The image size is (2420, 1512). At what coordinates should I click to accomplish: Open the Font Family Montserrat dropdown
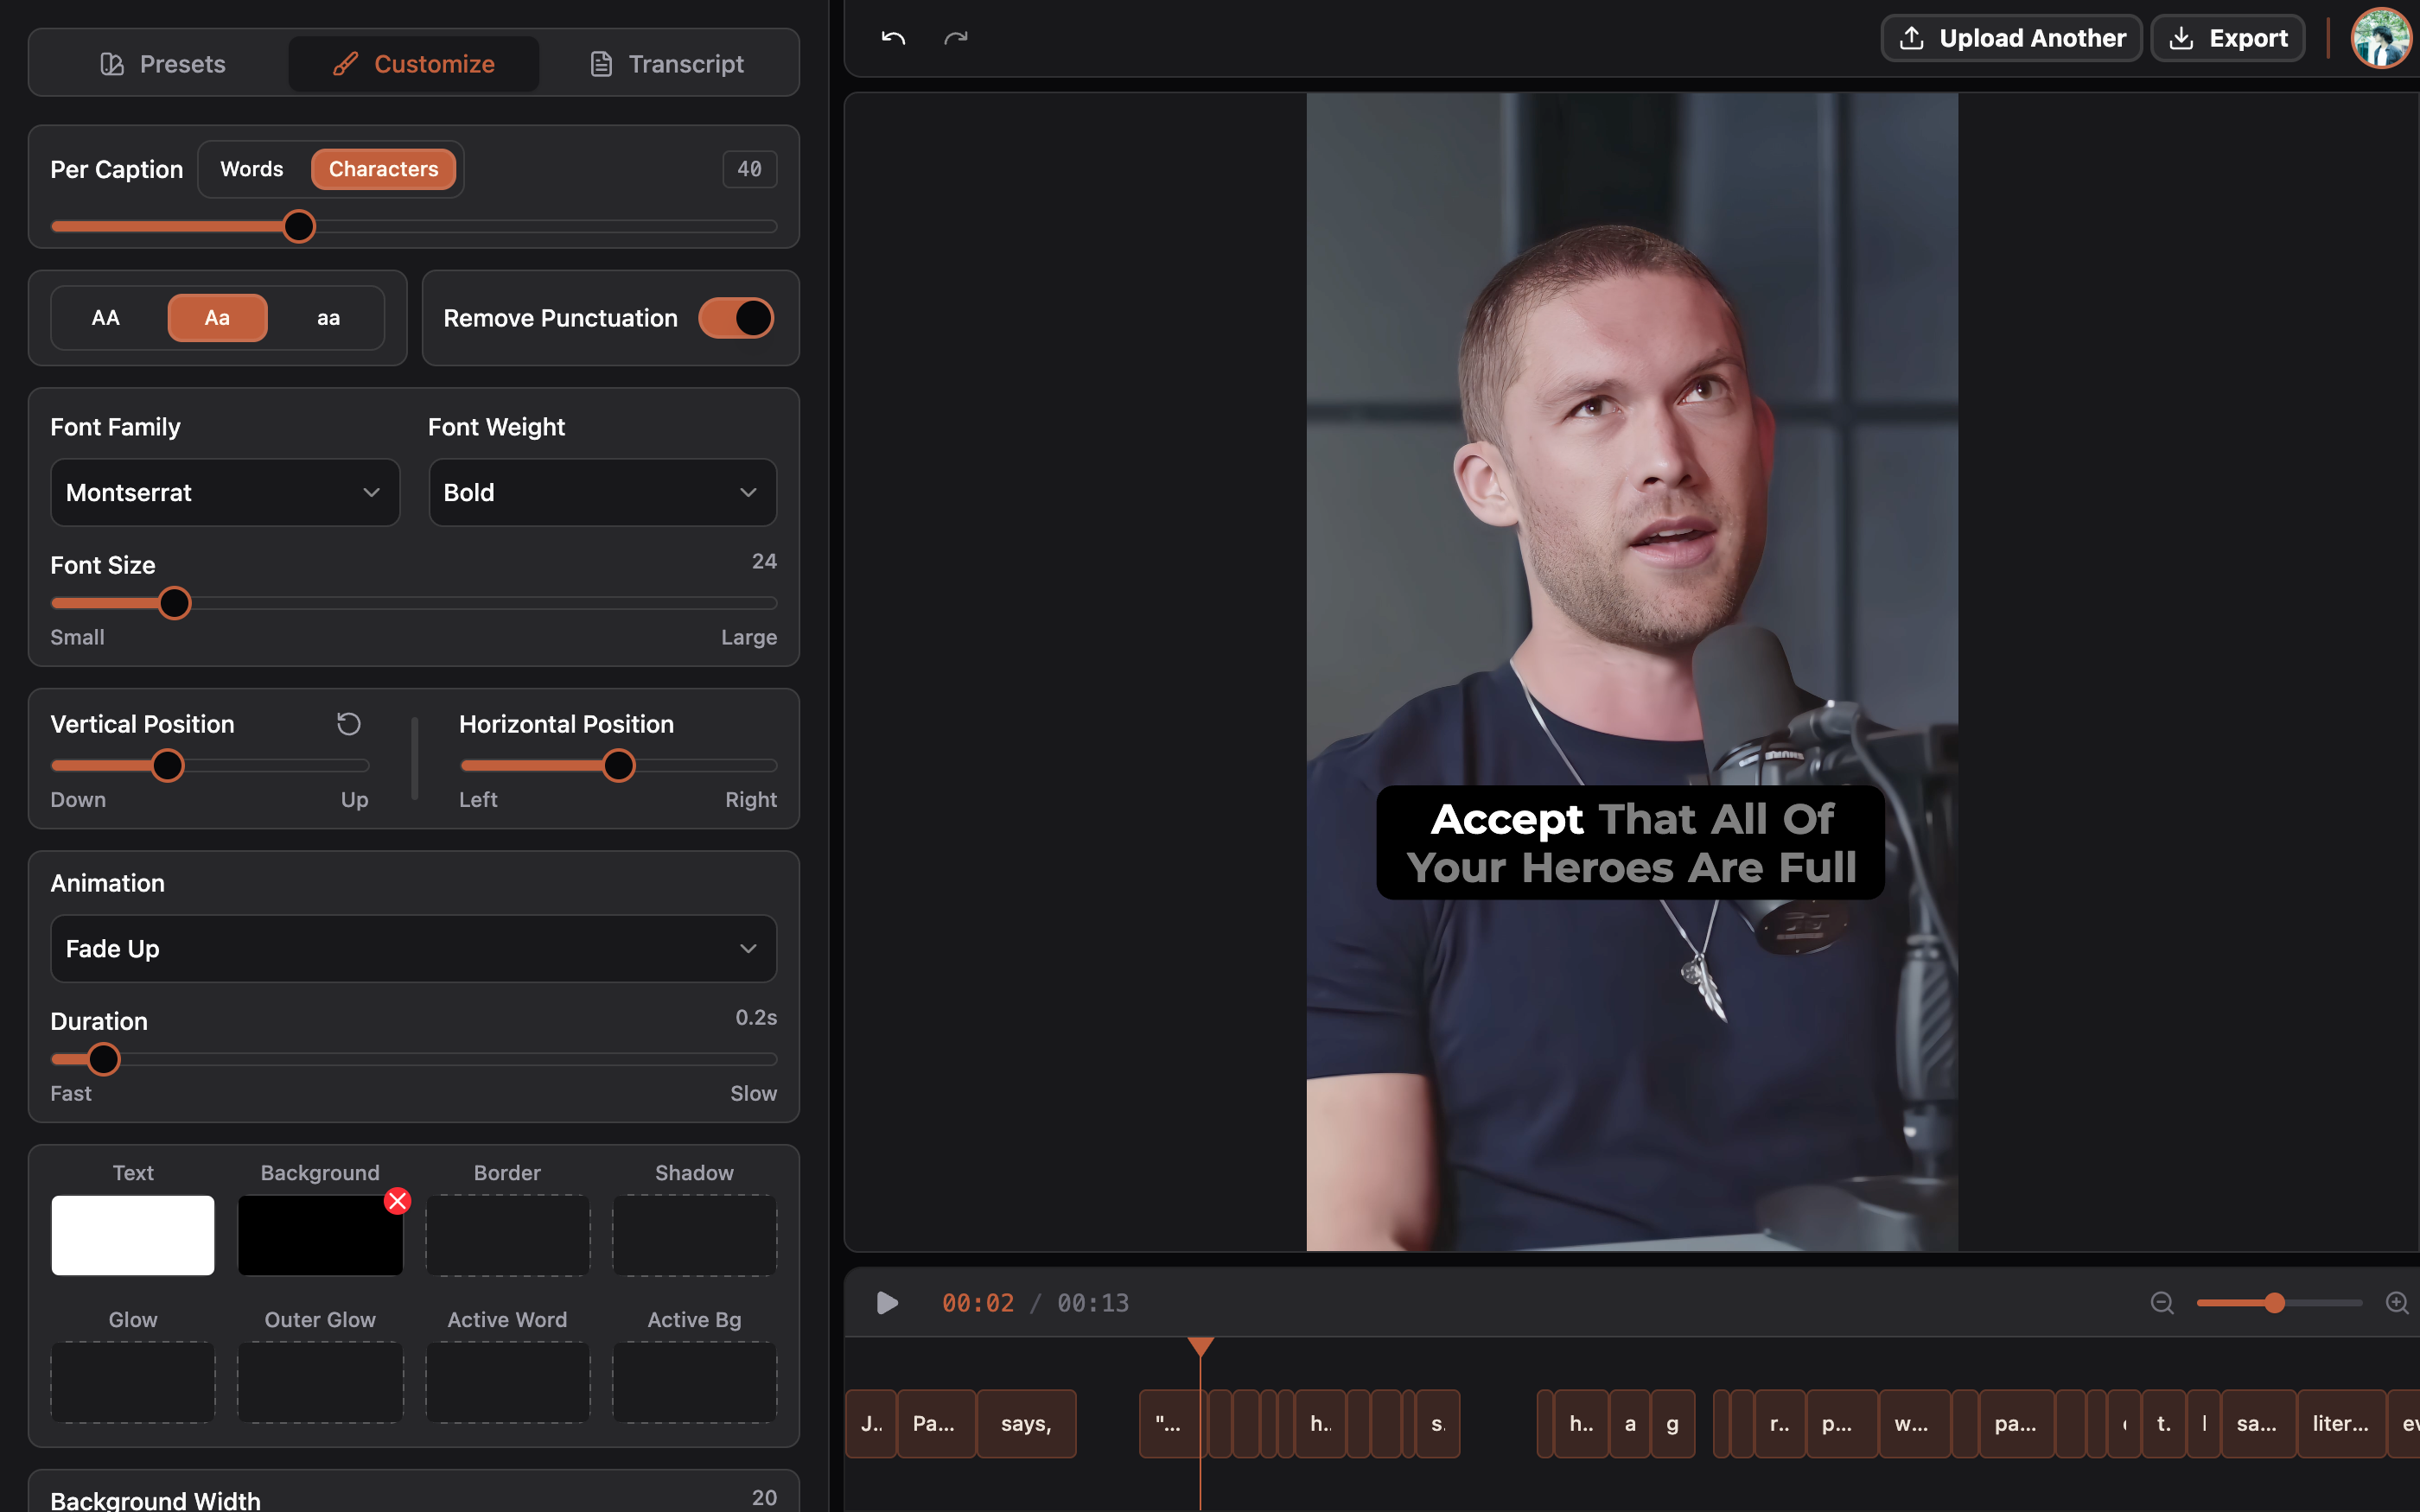[x=225, y=492]
